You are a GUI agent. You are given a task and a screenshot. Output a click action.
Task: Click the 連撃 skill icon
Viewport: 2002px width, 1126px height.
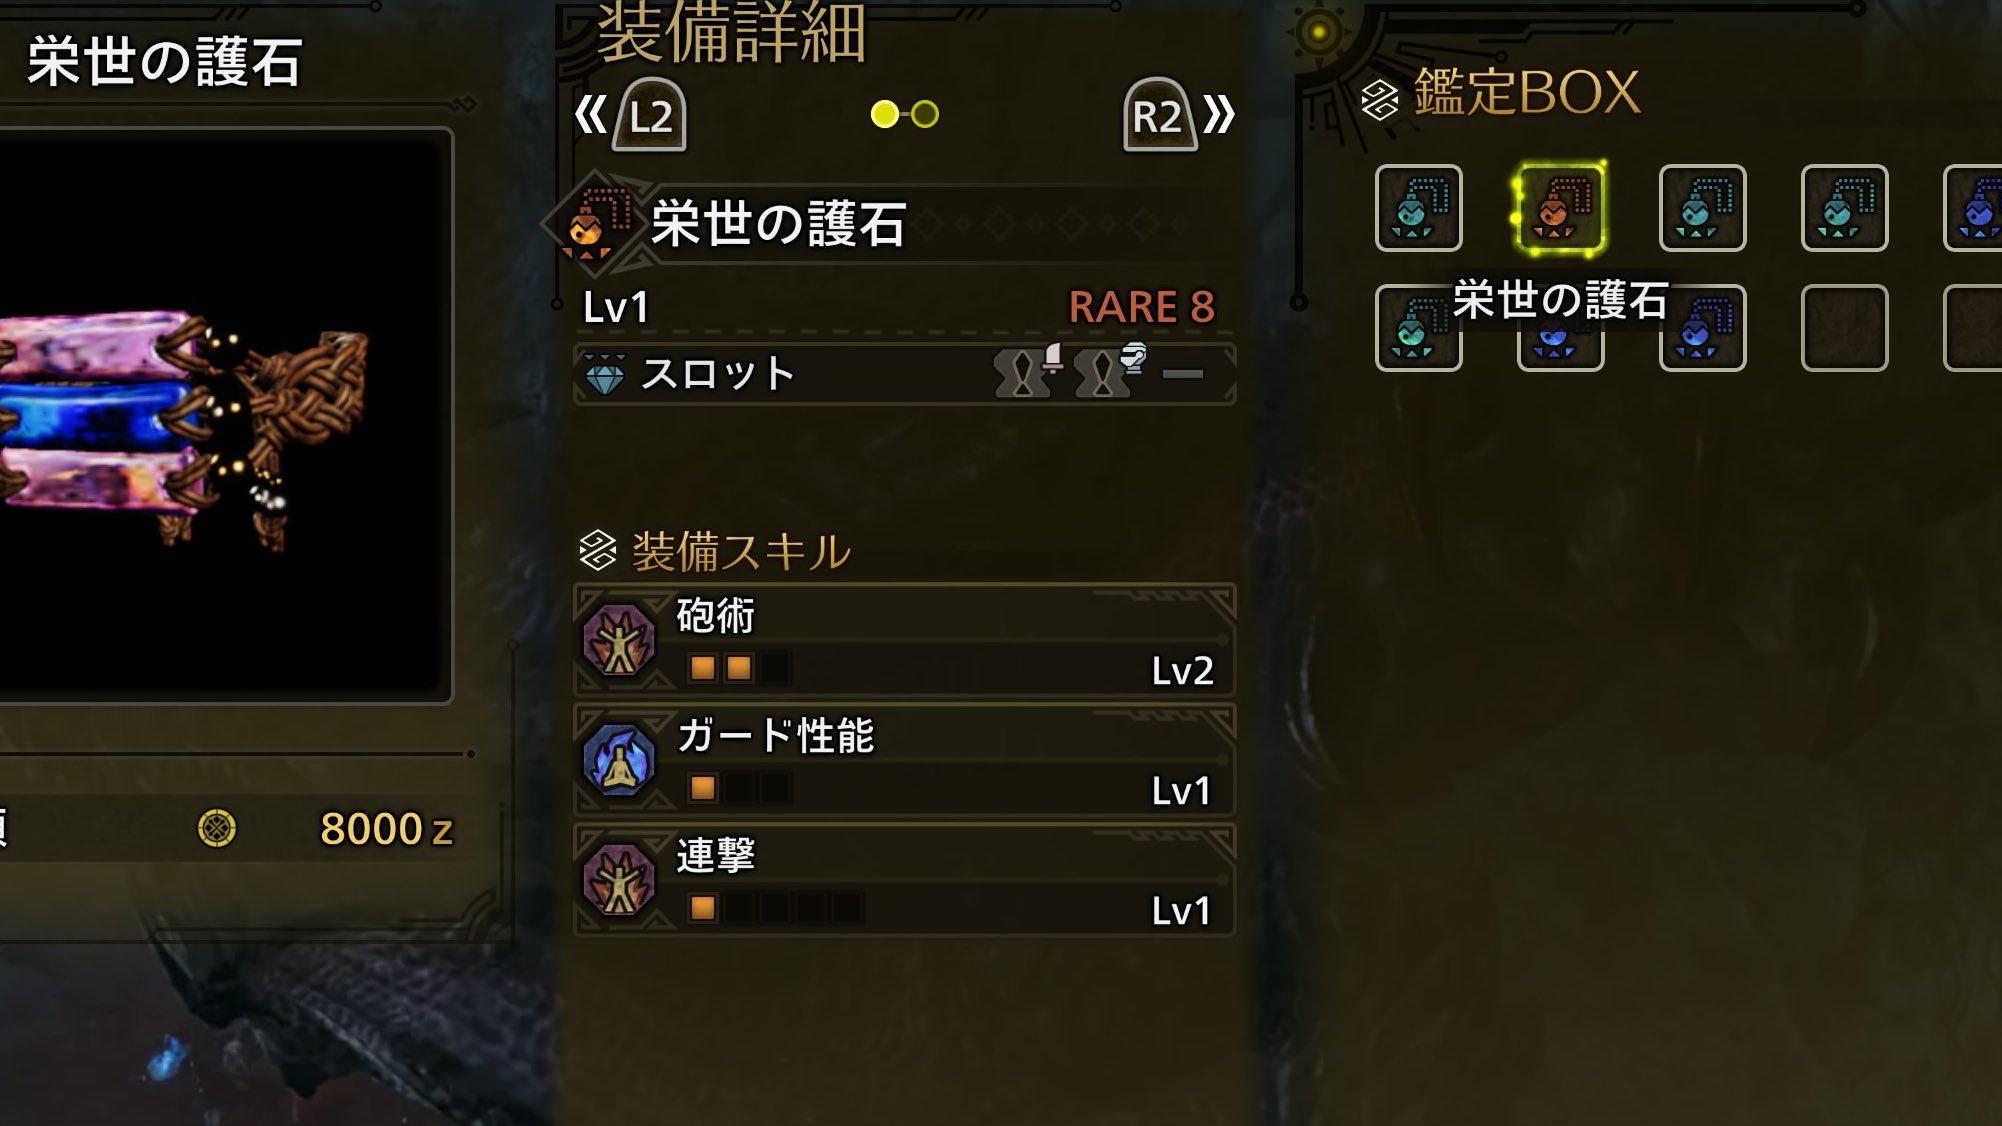[619, 880]
